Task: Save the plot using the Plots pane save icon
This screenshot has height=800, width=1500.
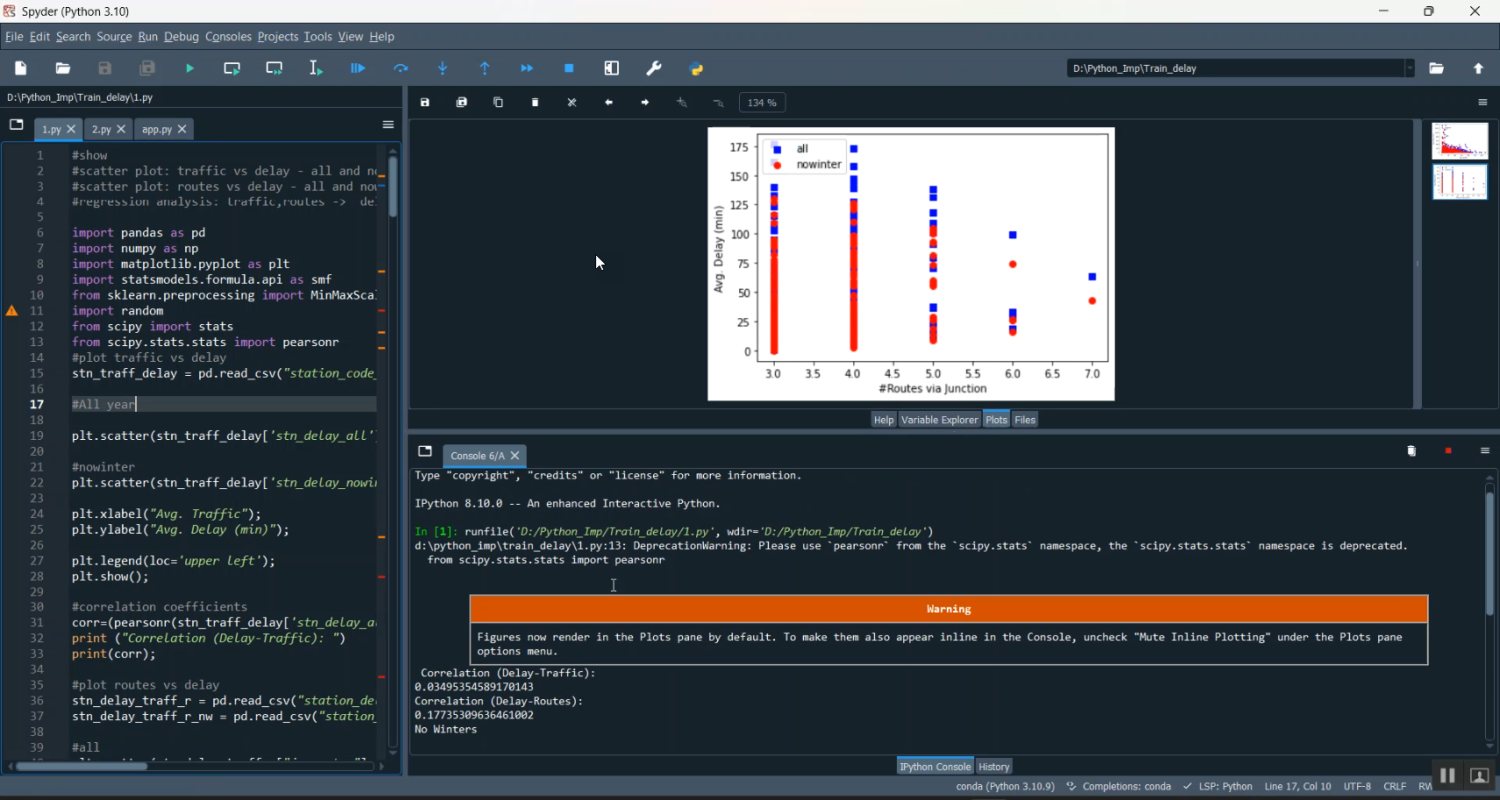Action: point(425,103)
